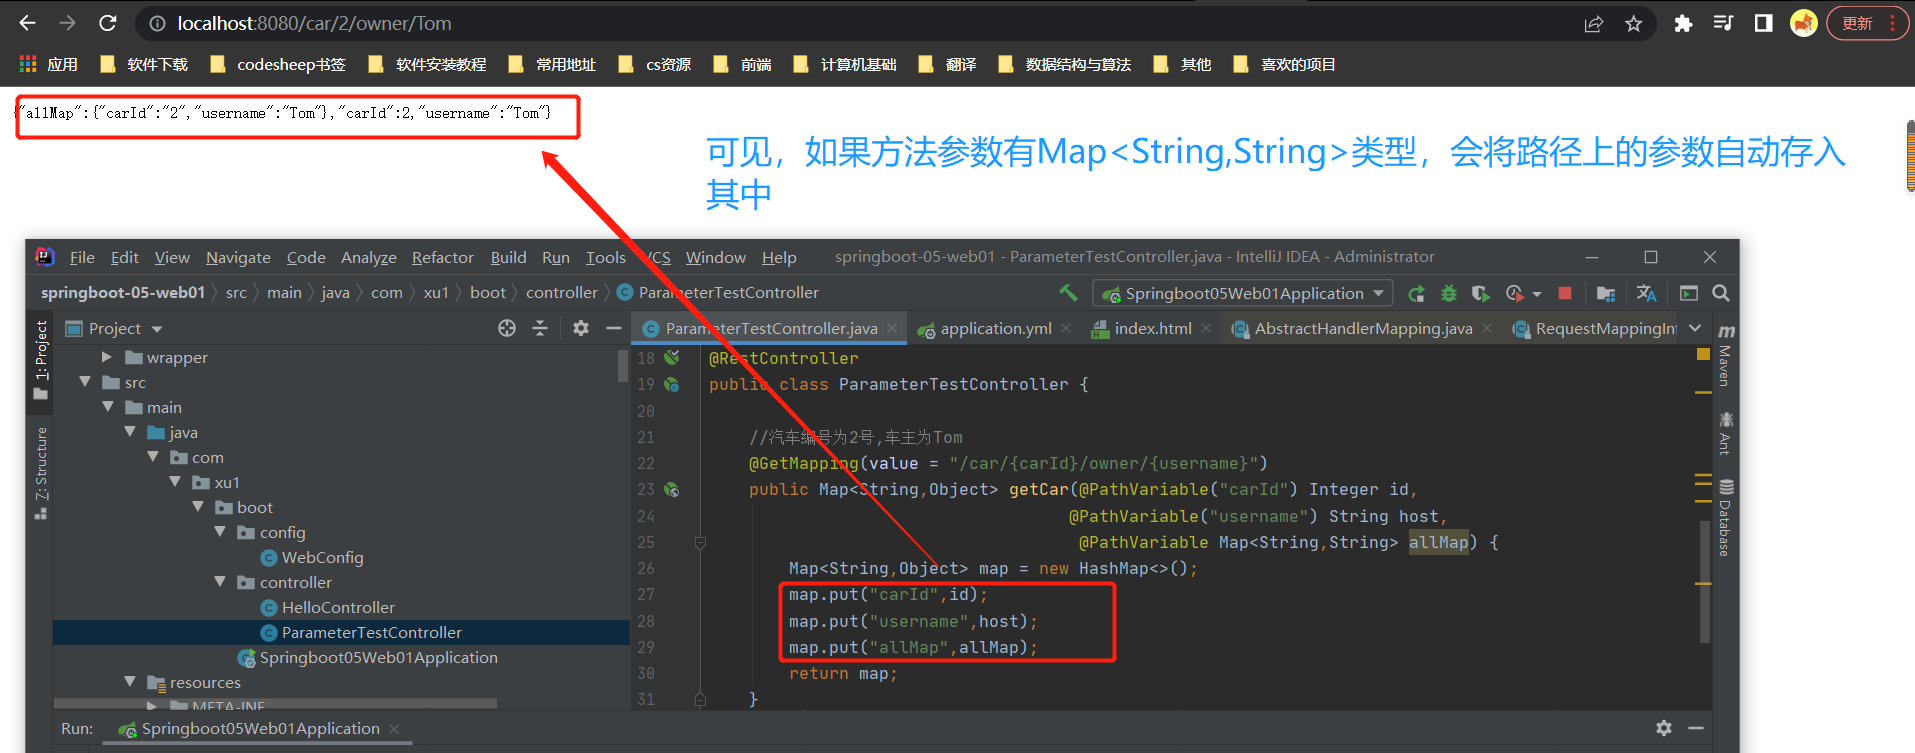Click the Search Everywhere magnifier icon

[x=1721, y=293]
